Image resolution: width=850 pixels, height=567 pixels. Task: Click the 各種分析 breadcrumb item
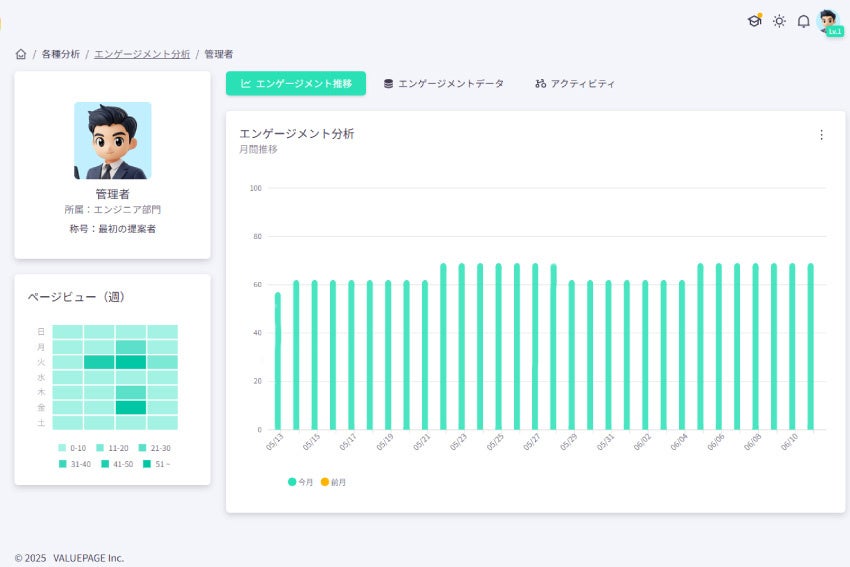61,54
